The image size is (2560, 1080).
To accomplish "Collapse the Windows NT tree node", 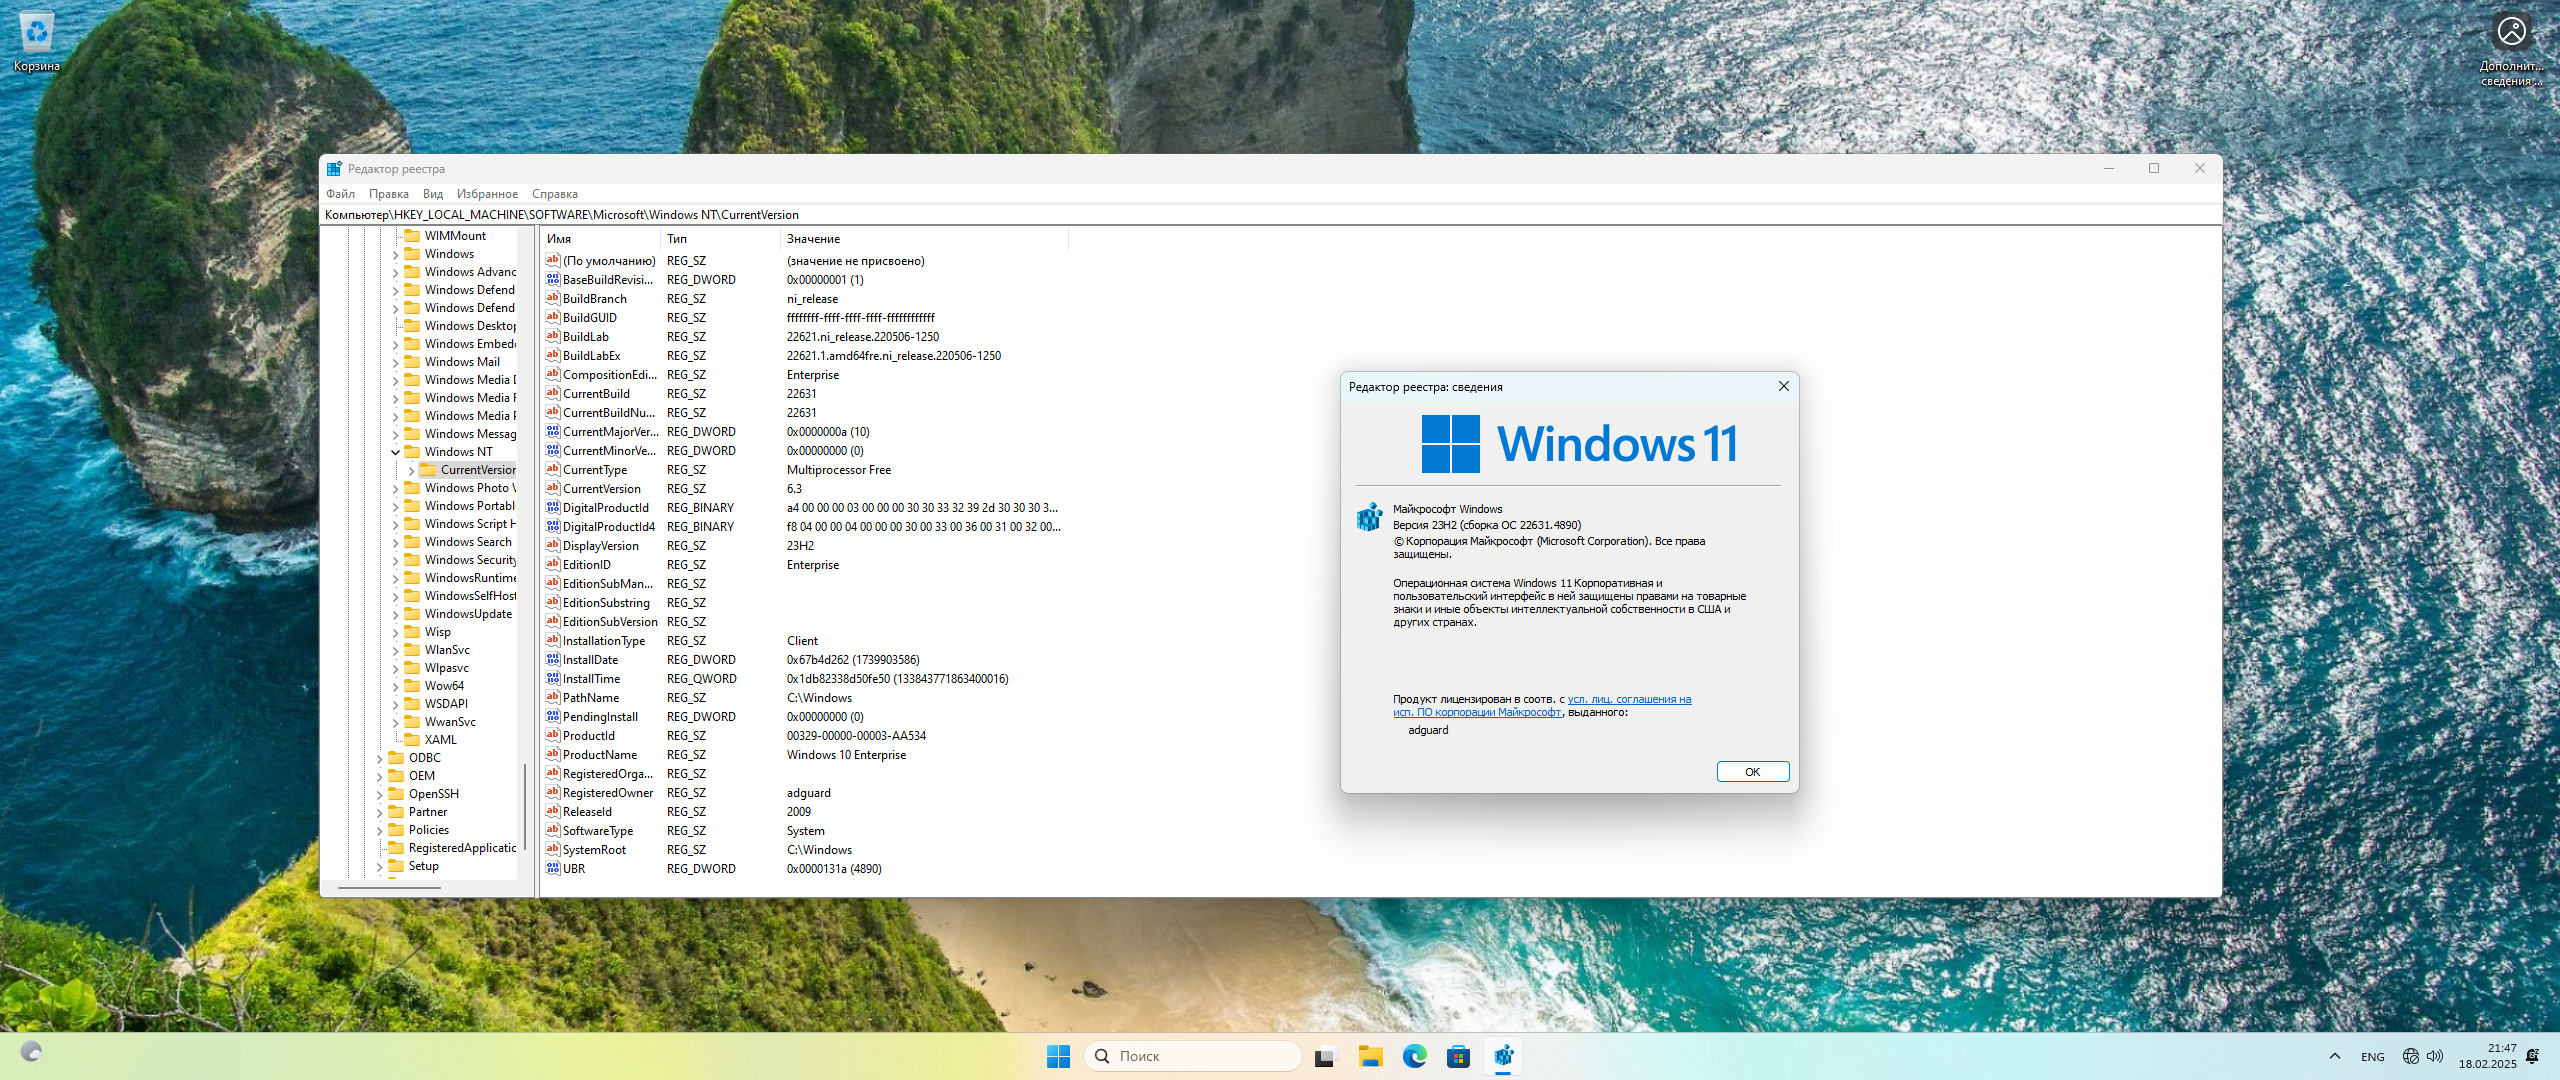I will (395, 452).
